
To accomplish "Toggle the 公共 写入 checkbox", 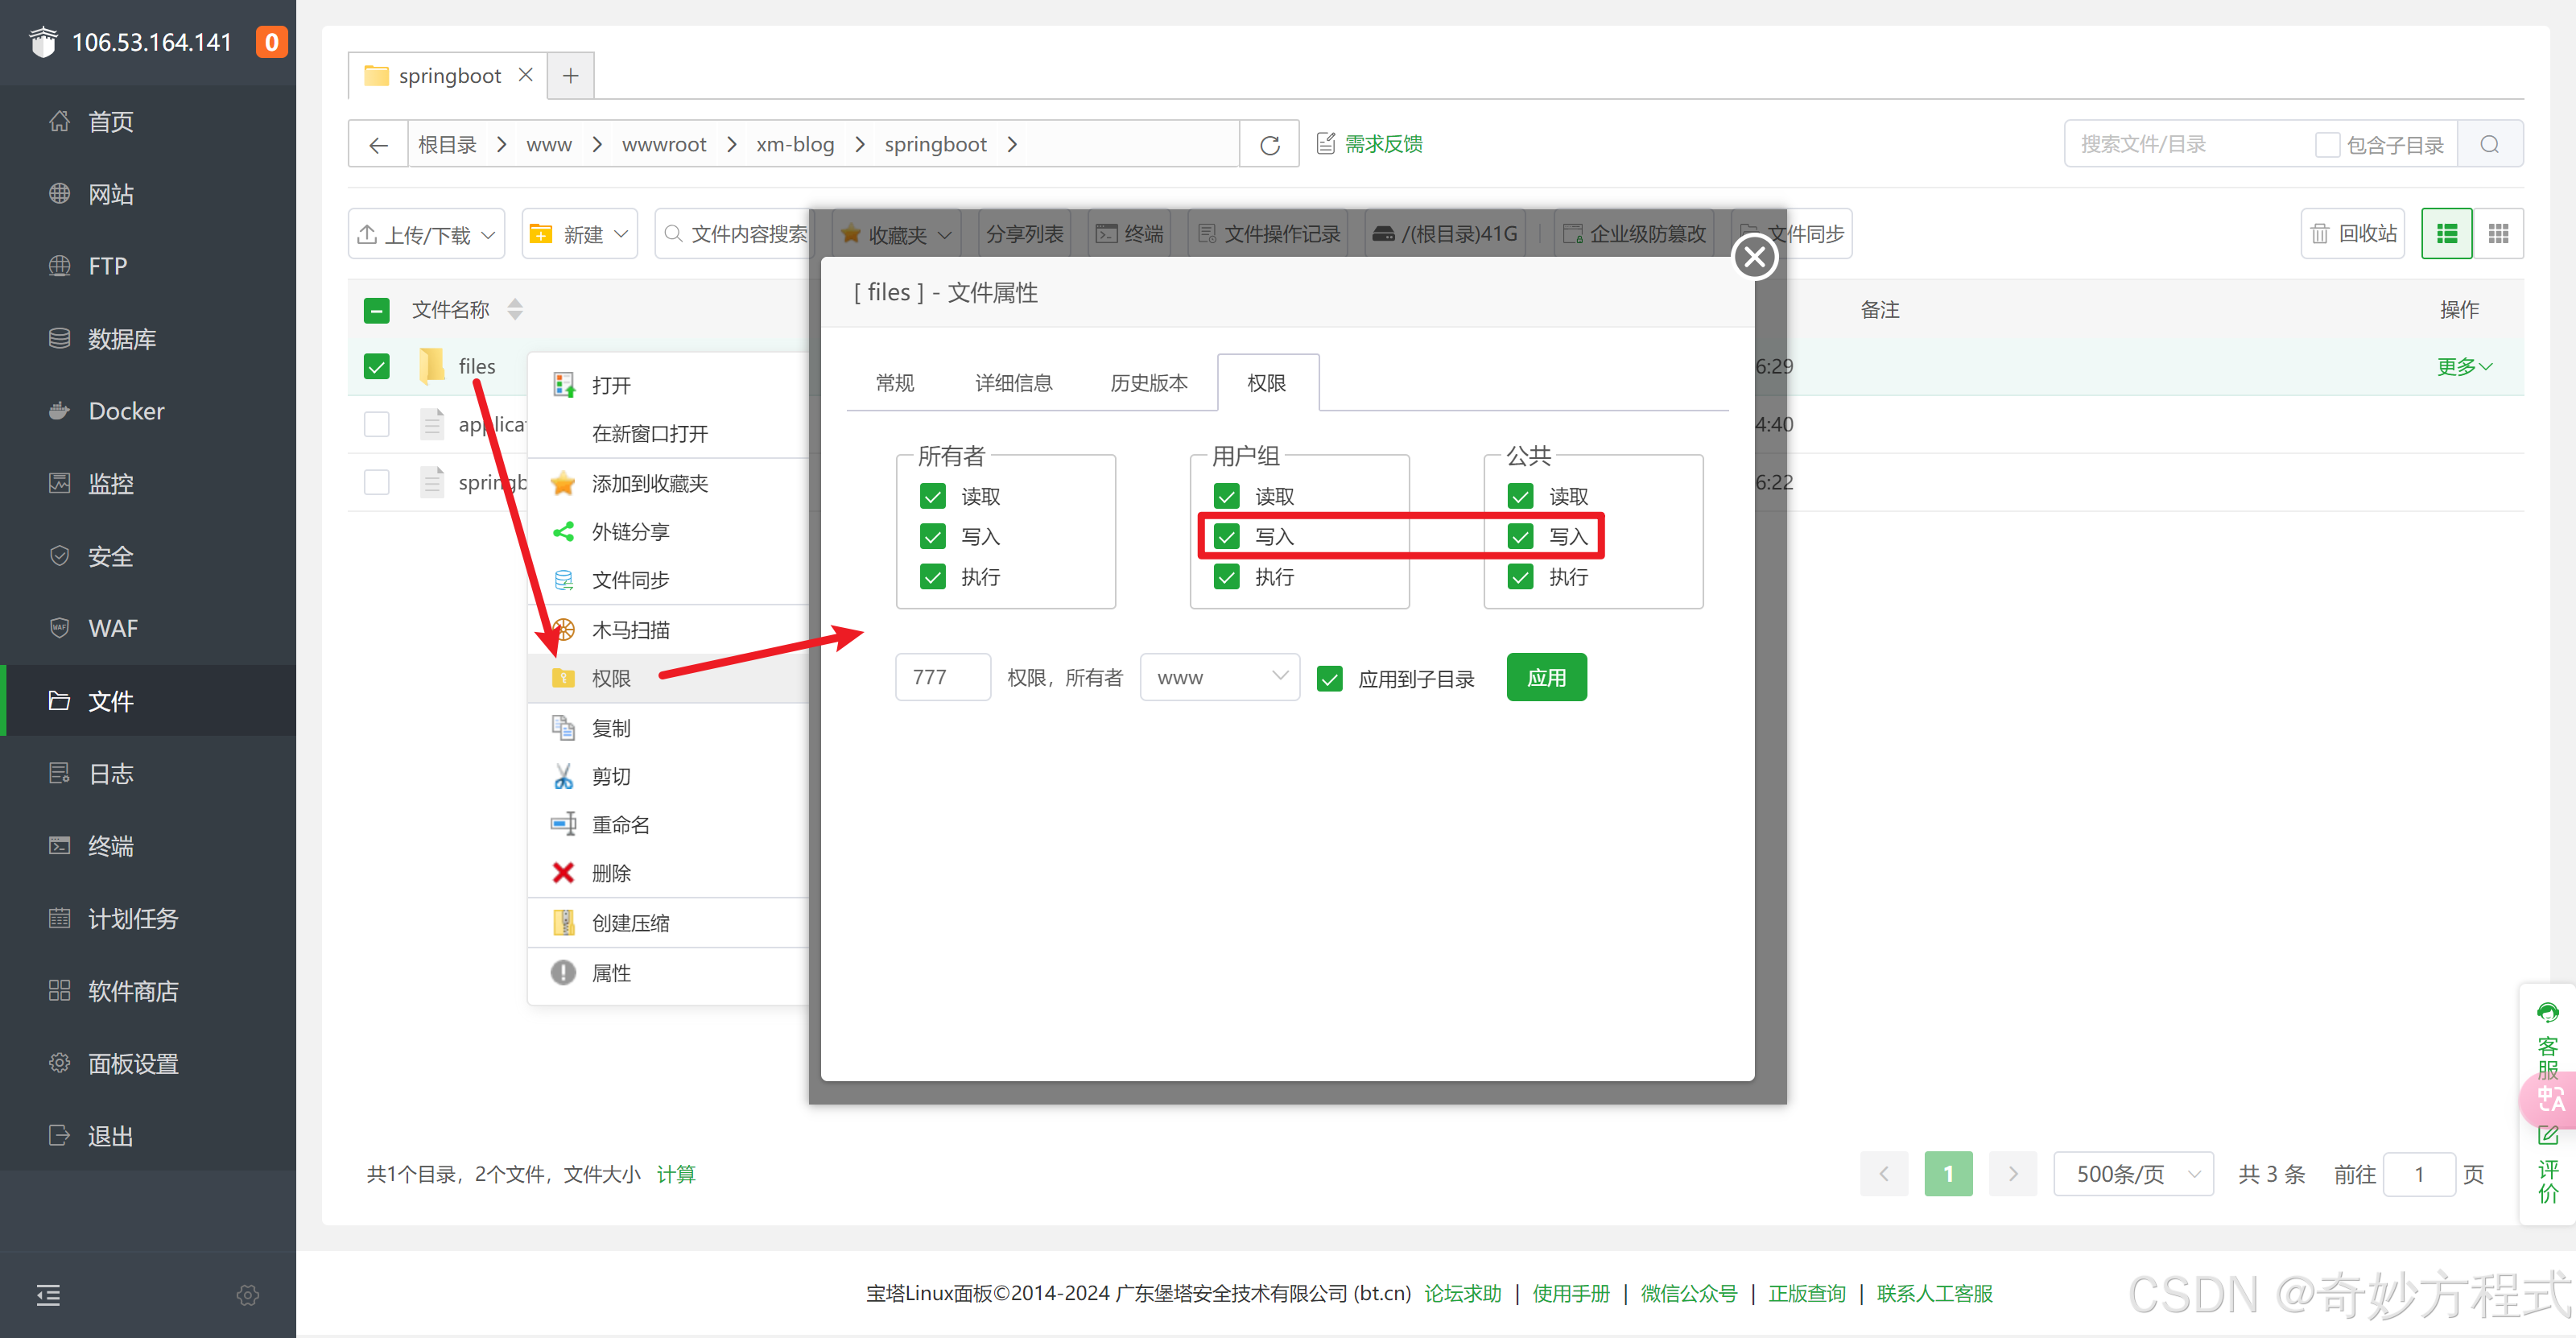I will pos(1521,537).
